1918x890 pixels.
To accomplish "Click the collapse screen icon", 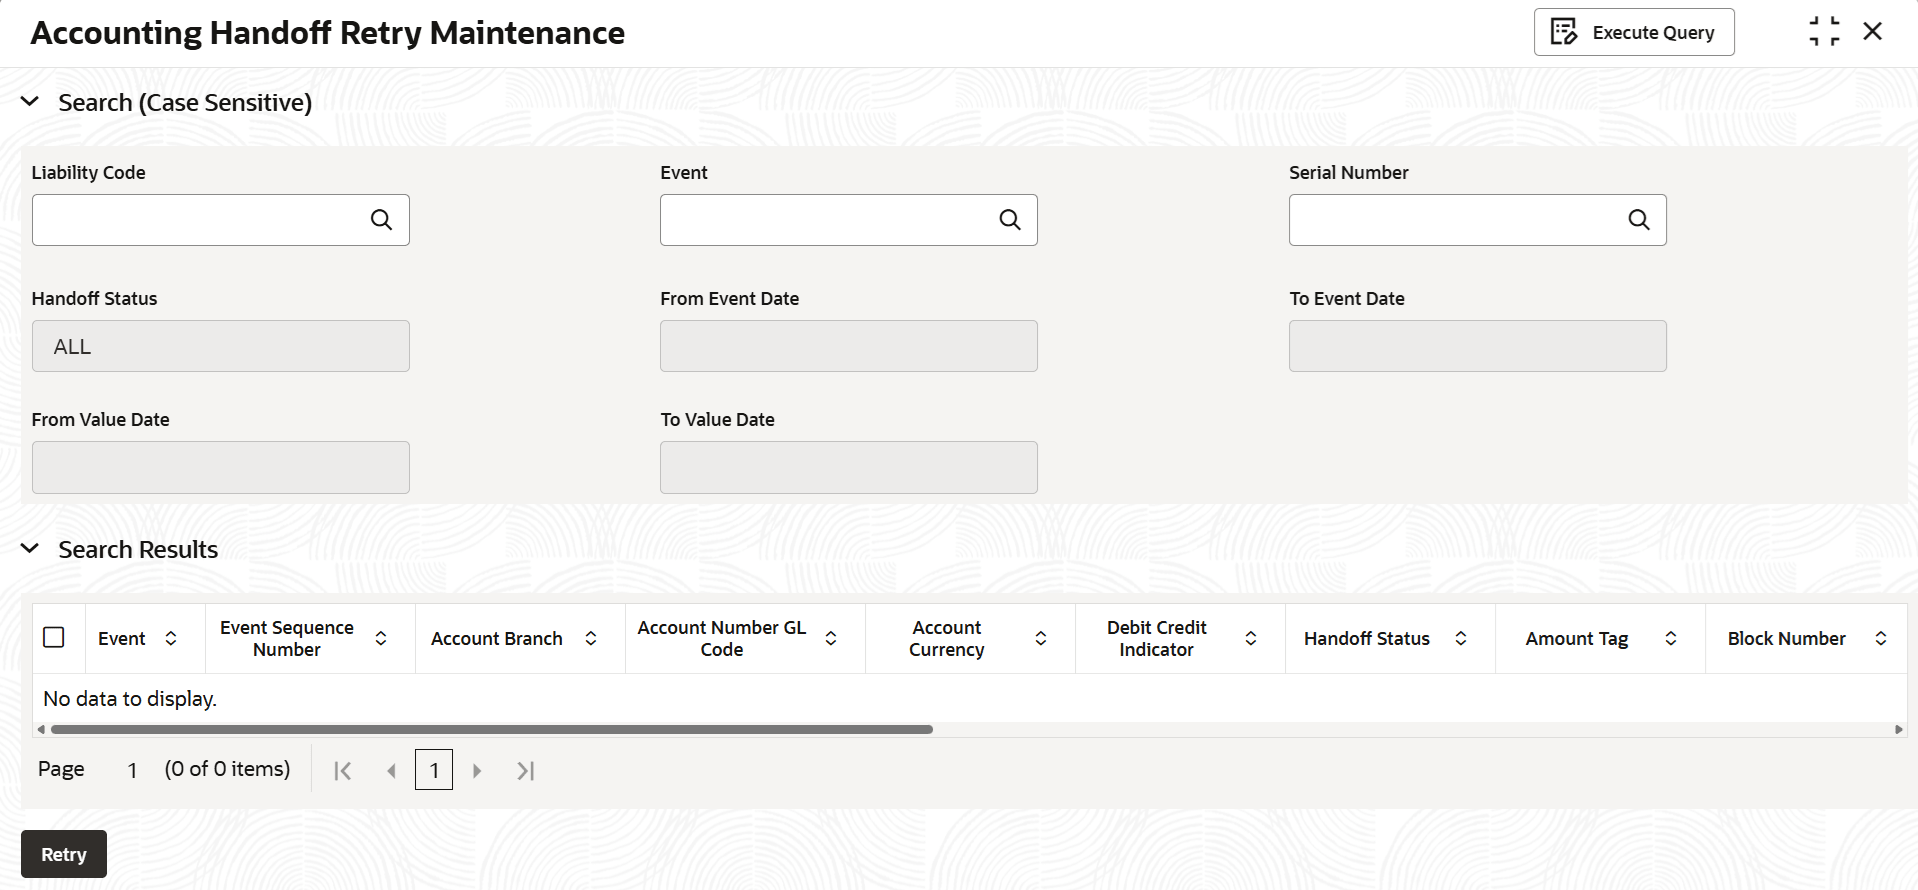I will pyautogui.click(x=1824, y=32).
